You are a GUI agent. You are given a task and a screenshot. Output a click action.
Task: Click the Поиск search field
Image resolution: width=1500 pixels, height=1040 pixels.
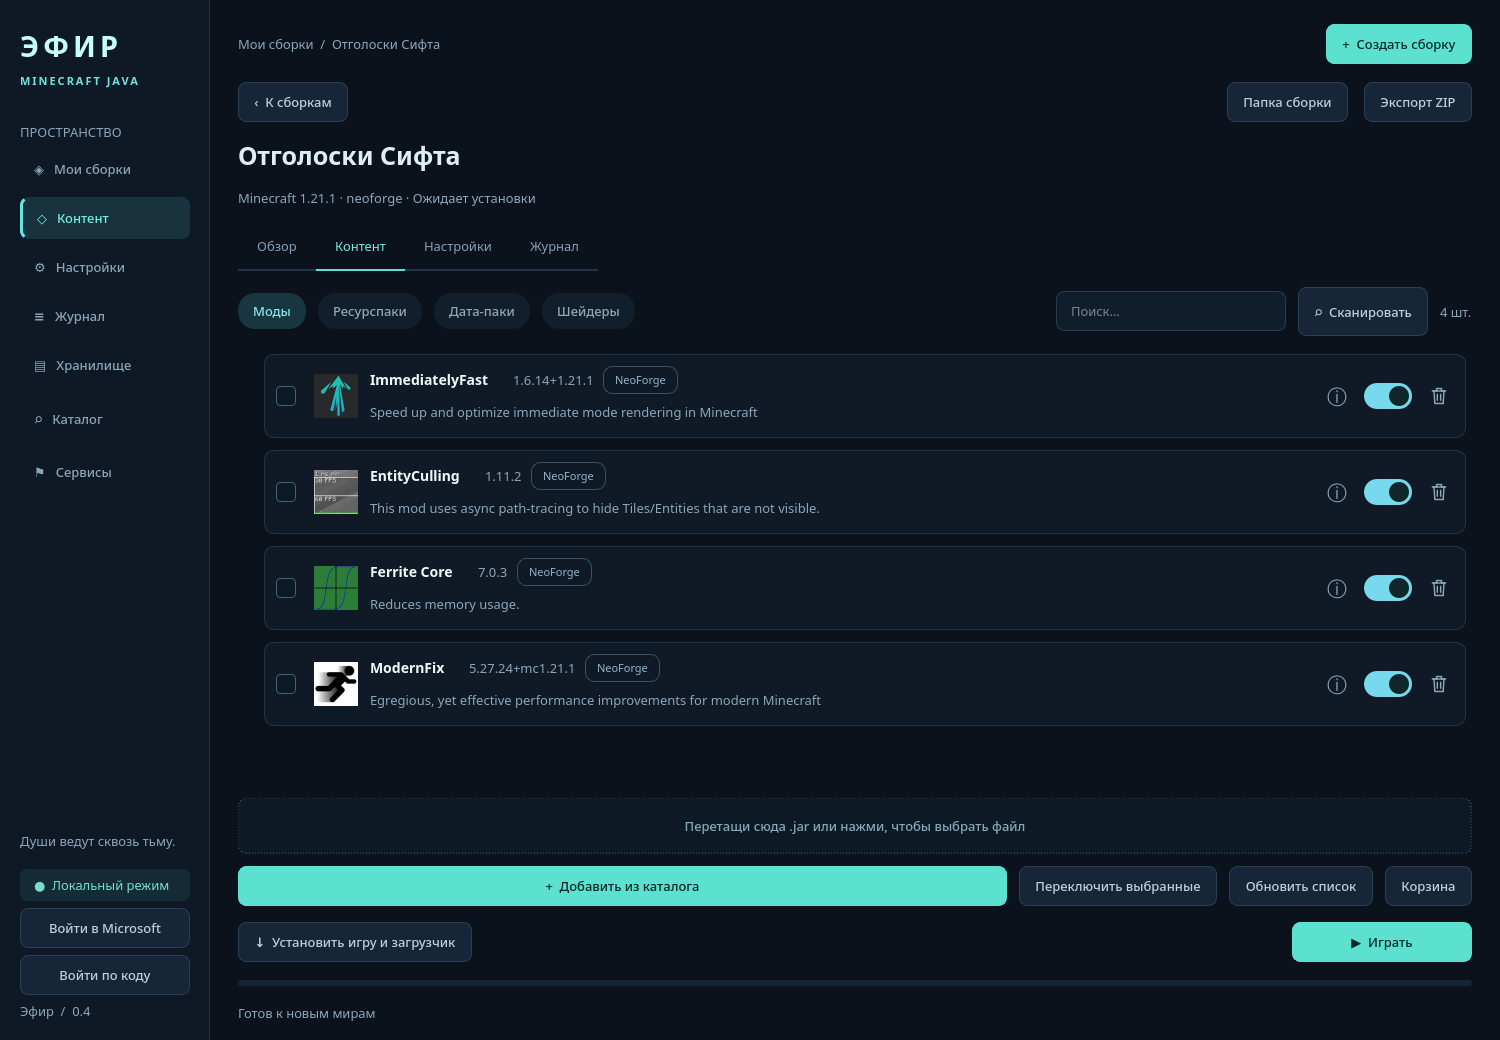pos(1171,311)
